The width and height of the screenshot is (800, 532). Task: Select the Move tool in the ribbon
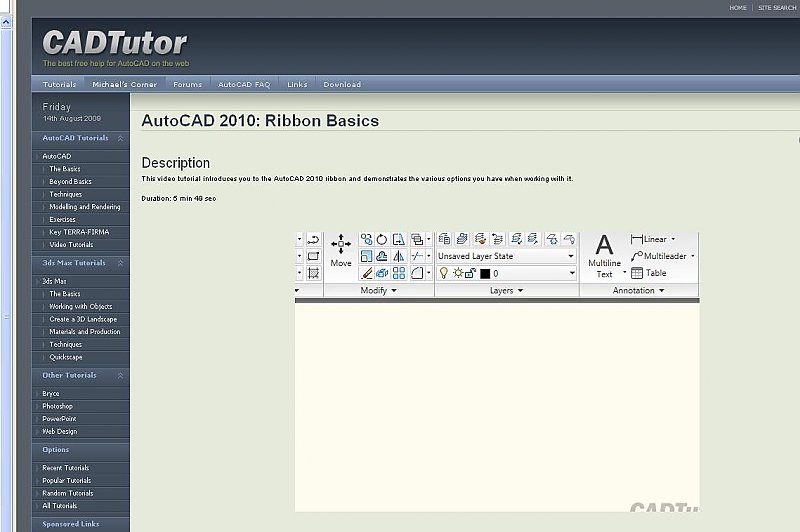click(x=341, y=250)
